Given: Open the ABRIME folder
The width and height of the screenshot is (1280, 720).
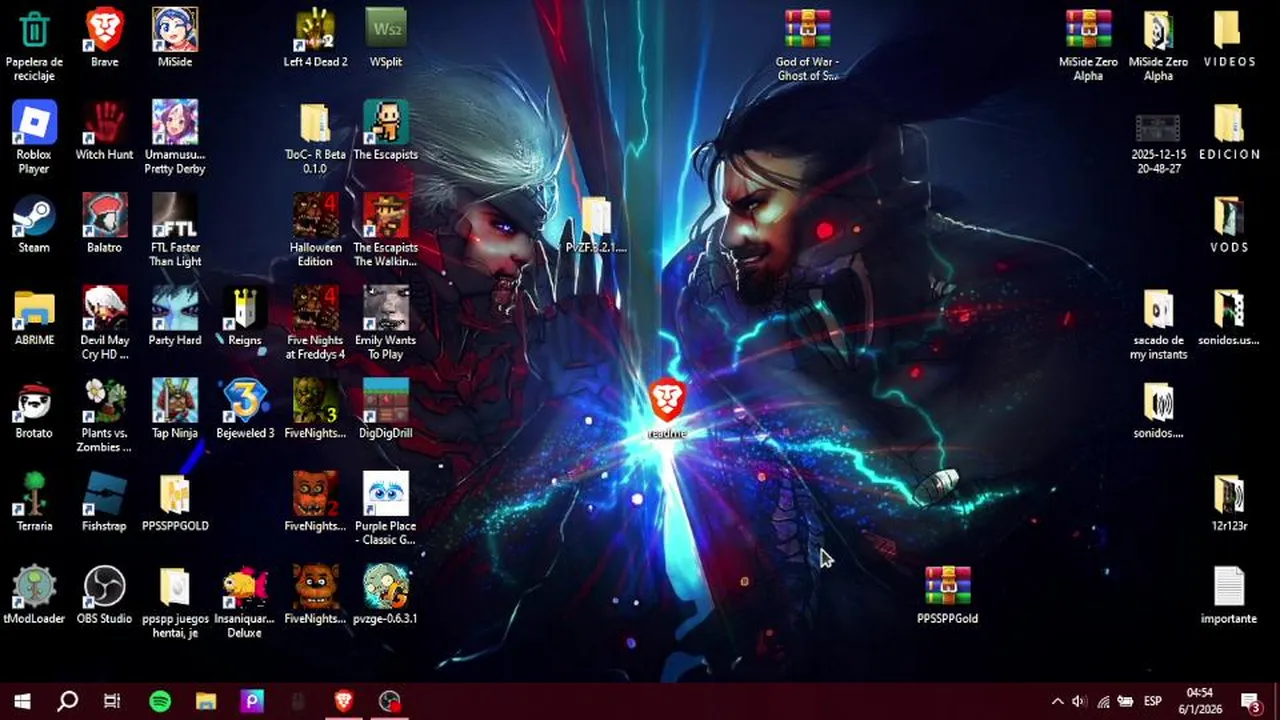Looking at the screenshot, I should (x=34, y=317).
